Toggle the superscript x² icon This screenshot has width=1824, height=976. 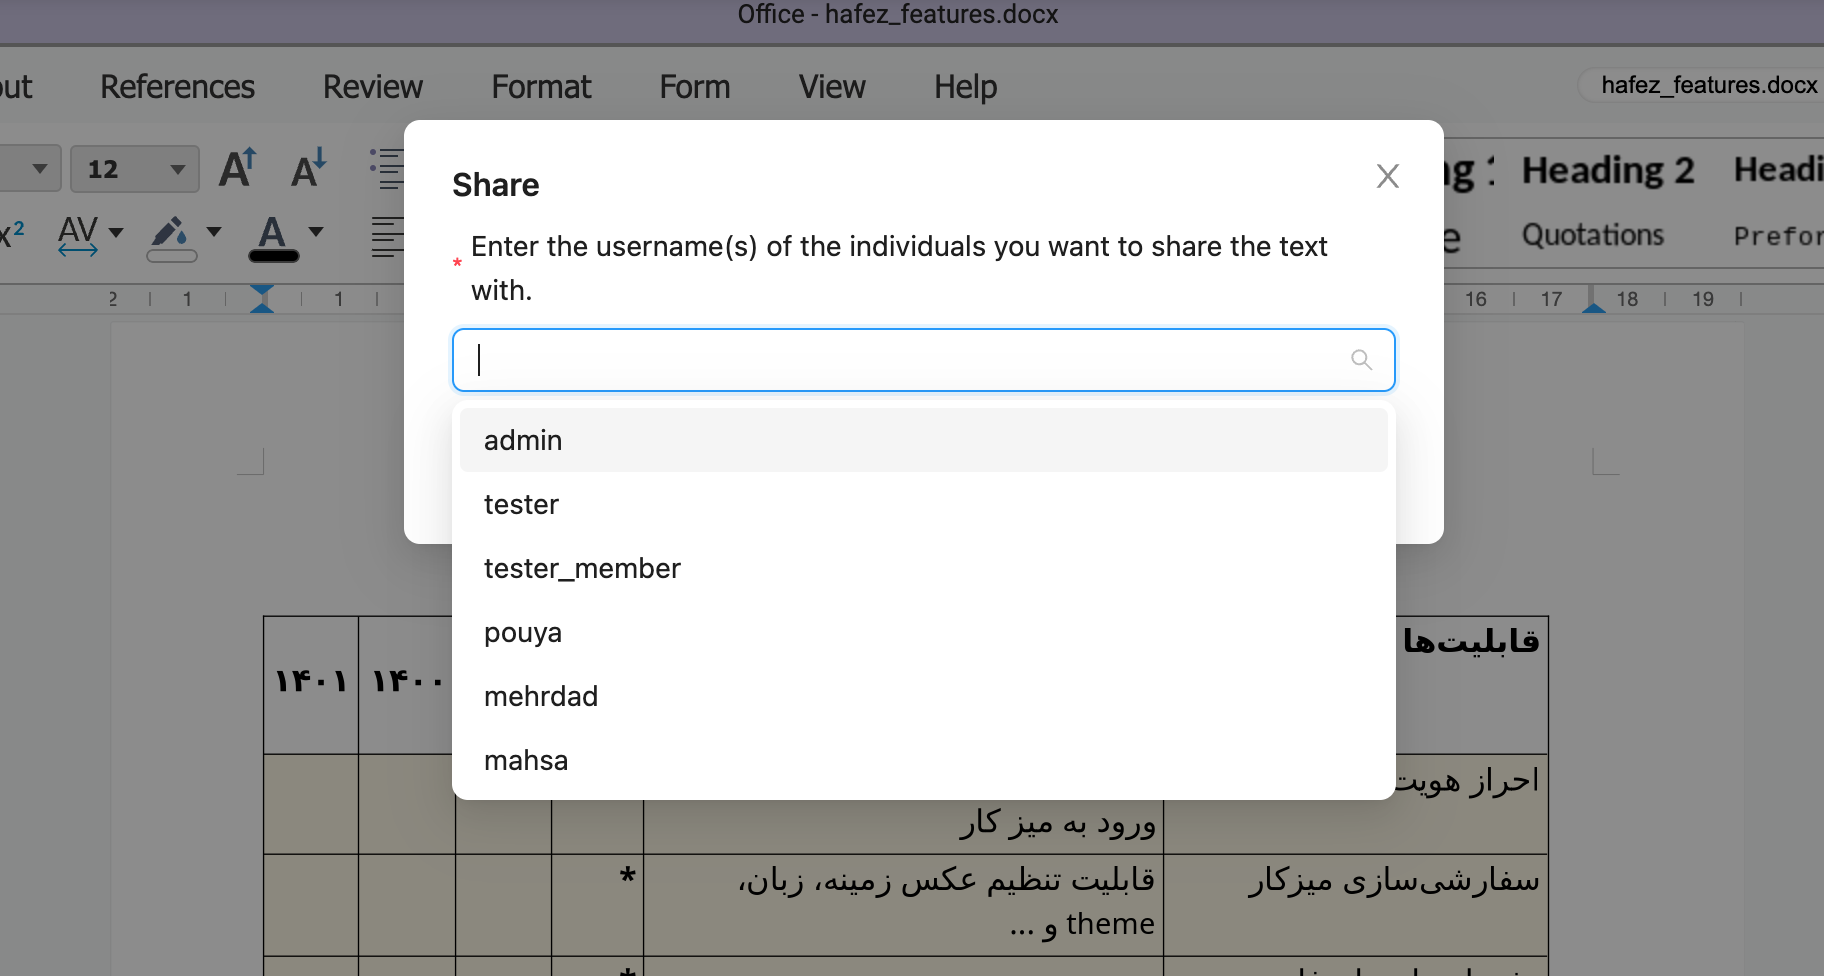(12, 235)
